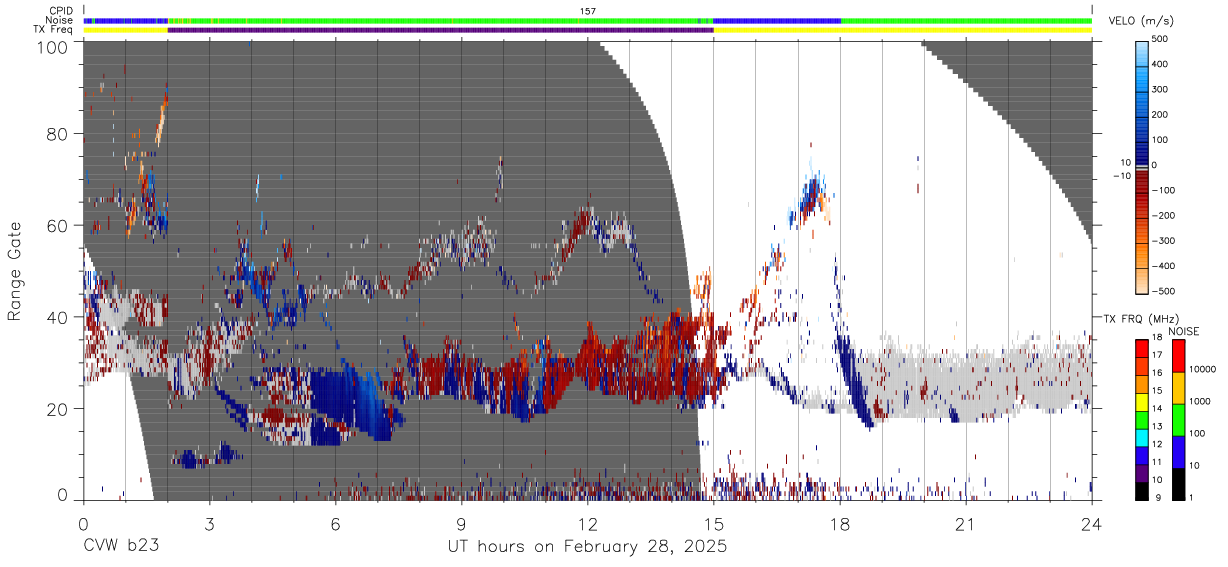Click the 3 tick on UT hours axis

pyautogui.click(x=209, y=523)
